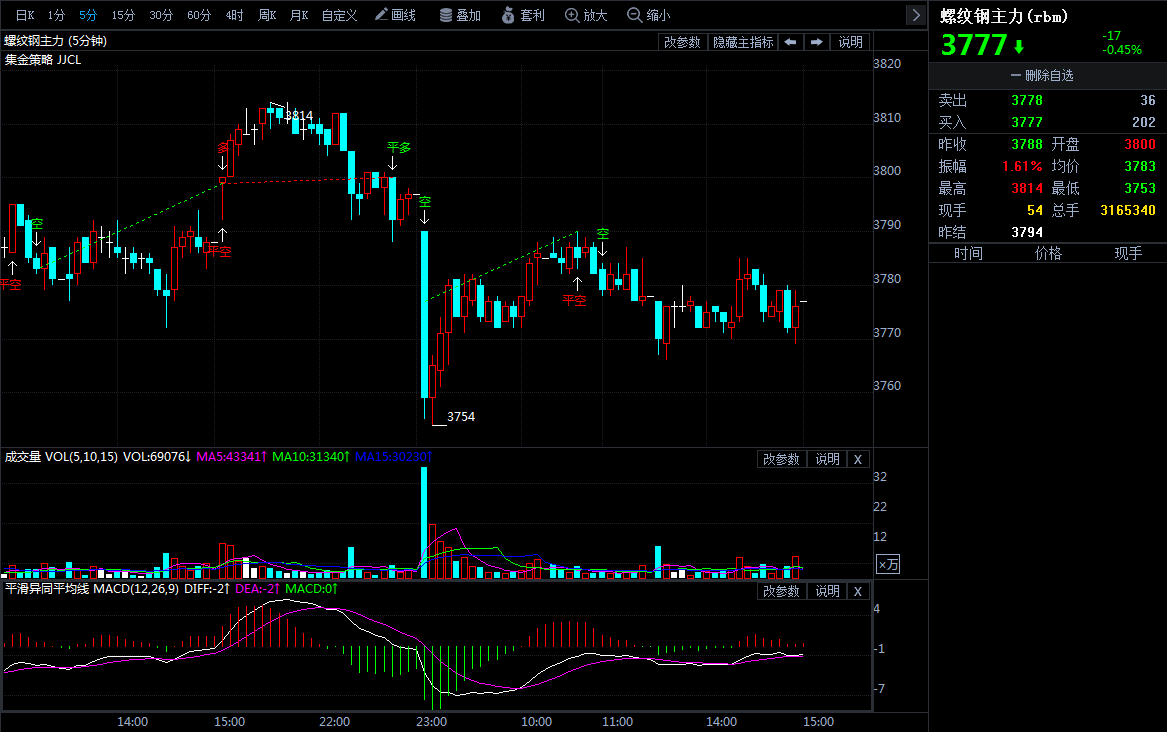Click the right arrow indicator button
Image resolution: width=1167 pixels, height=732 pixels.
point(817,42)
